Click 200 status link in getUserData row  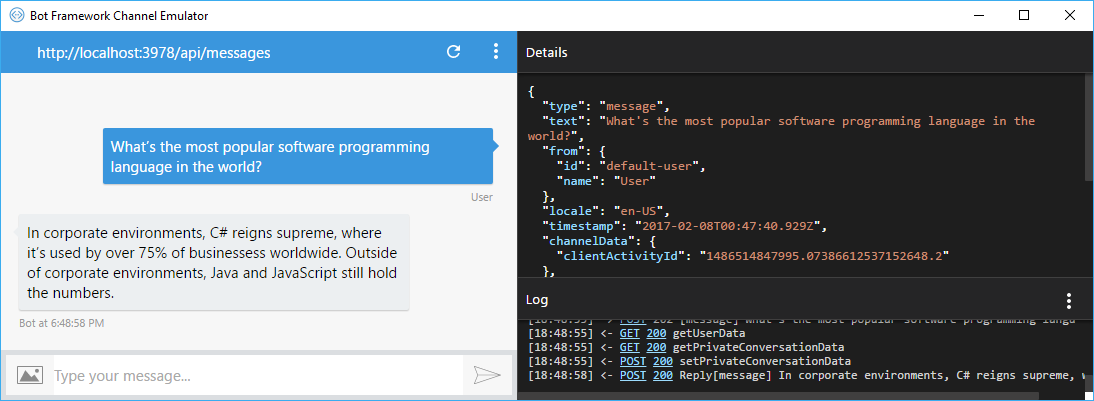click(656, 333)
